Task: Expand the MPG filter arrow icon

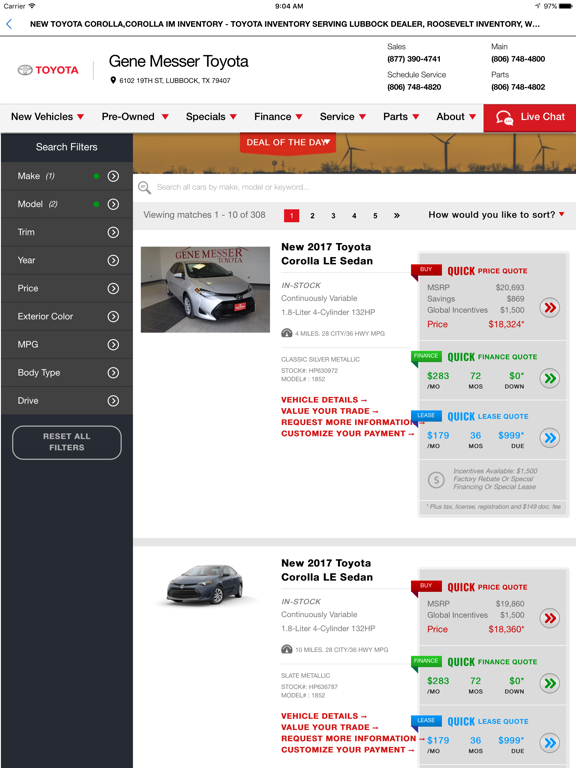Action: pos(113,345)
